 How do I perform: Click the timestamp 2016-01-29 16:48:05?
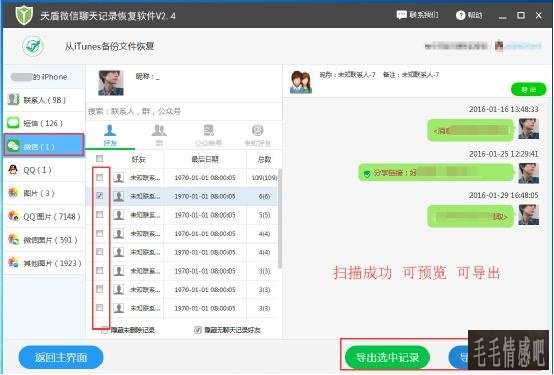tap(504, 195)
